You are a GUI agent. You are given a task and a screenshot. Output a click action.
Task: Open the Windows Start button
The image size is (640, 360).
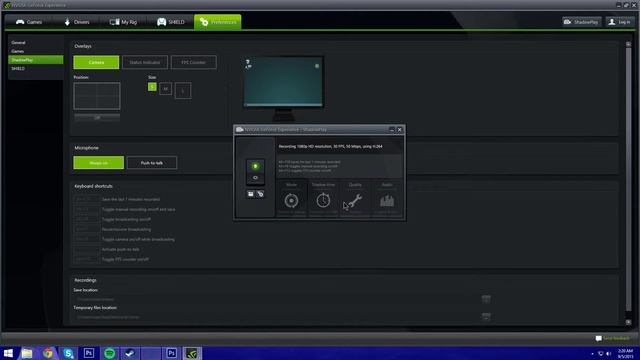pos(8,353)
